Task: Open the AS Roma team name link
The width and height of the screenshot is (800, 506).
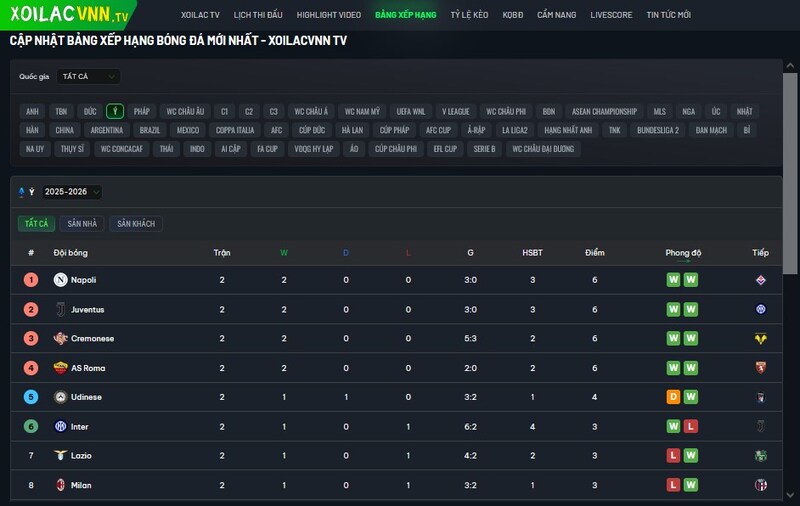Action: (x=88, y=368)
